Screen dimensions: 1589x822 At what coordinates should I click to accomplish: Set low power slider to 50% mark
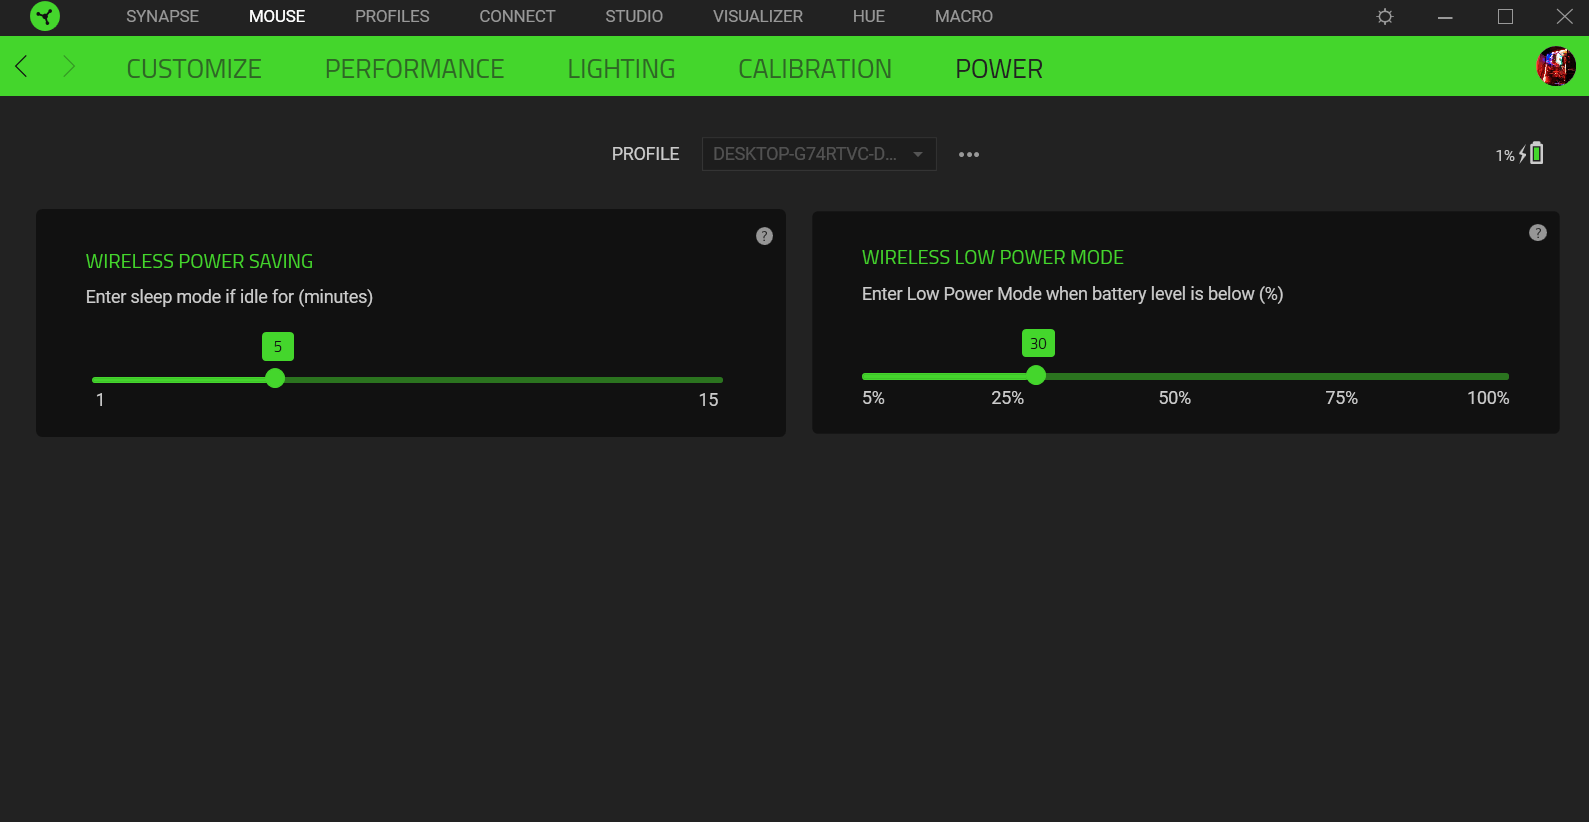pyautogui.click(x=1174, y=377)
